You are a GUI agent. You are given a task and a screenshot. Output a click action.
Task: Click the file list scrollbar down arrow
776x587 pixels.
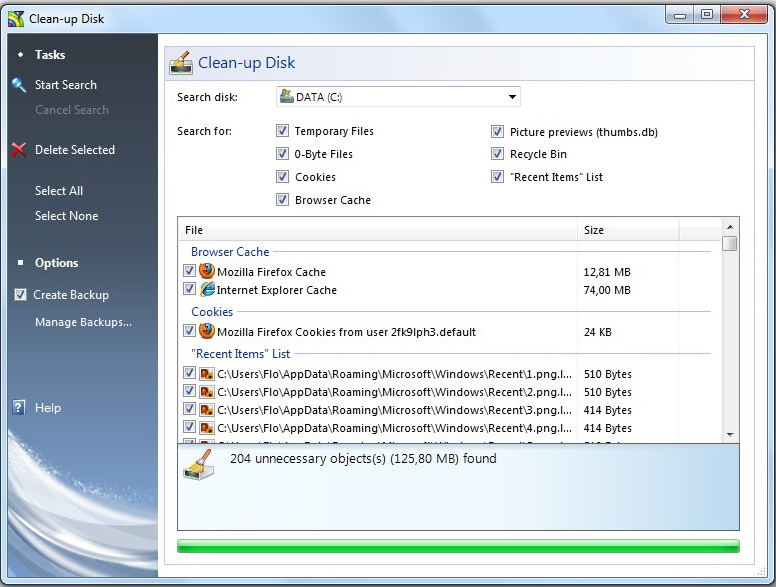point(730,434)
